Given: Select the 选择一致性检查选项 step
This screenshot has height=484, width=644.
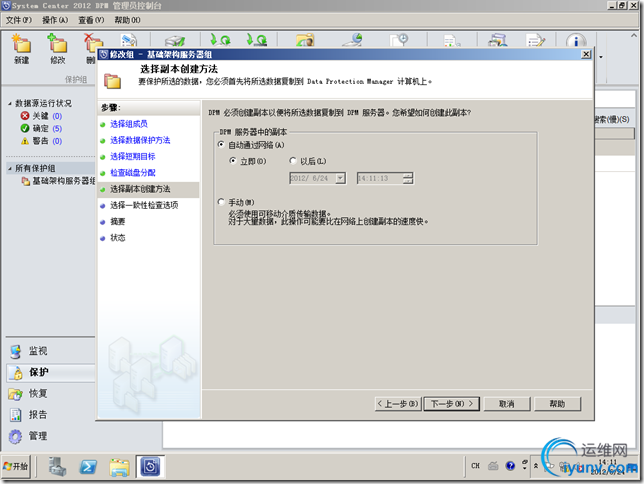Looking at the screenshot, I should tap(144, 205).
